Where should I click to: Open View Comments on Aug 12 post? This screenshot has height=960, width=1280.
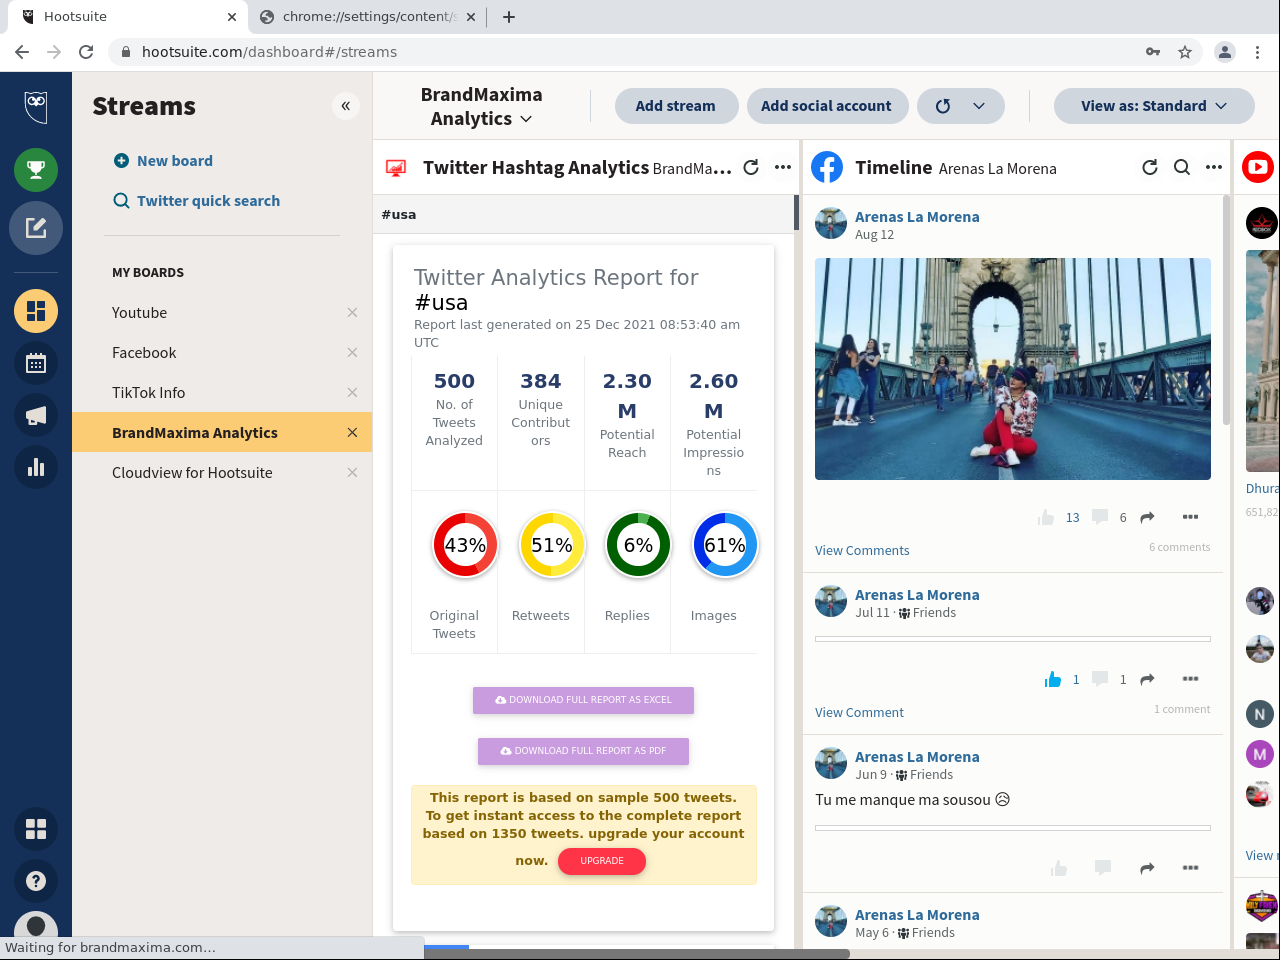pos(862,551)
